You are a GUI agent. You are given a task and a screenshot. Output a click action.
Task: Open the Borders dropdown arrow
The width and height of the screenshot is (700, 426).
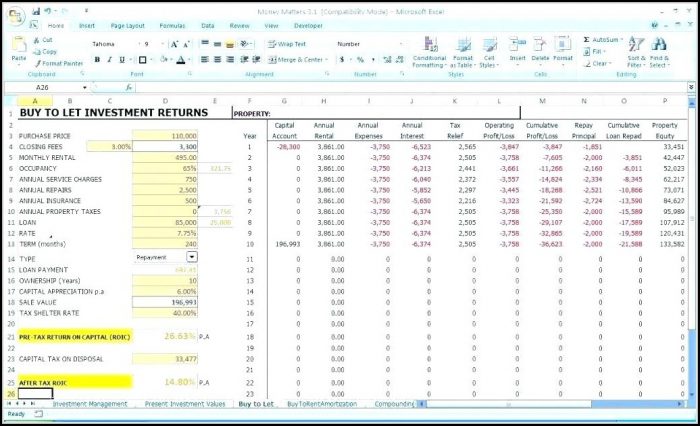152,59
